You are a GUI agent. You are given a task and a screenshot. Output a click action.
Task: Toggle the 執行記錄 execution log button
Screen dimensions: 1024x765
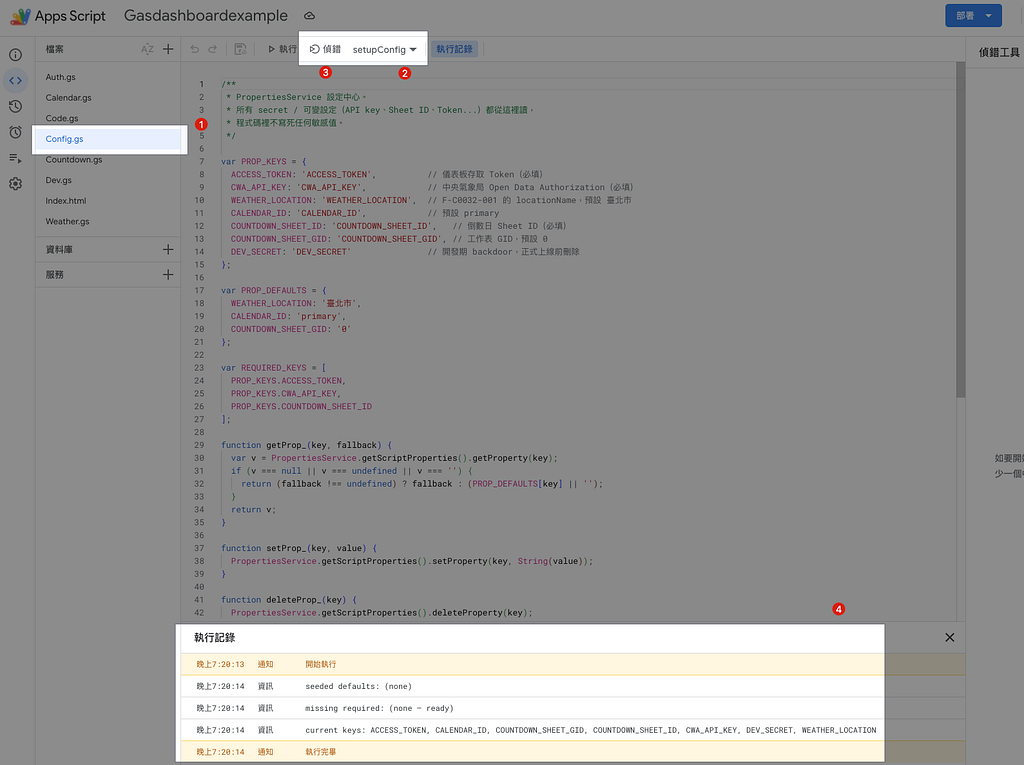pos(455,49)
